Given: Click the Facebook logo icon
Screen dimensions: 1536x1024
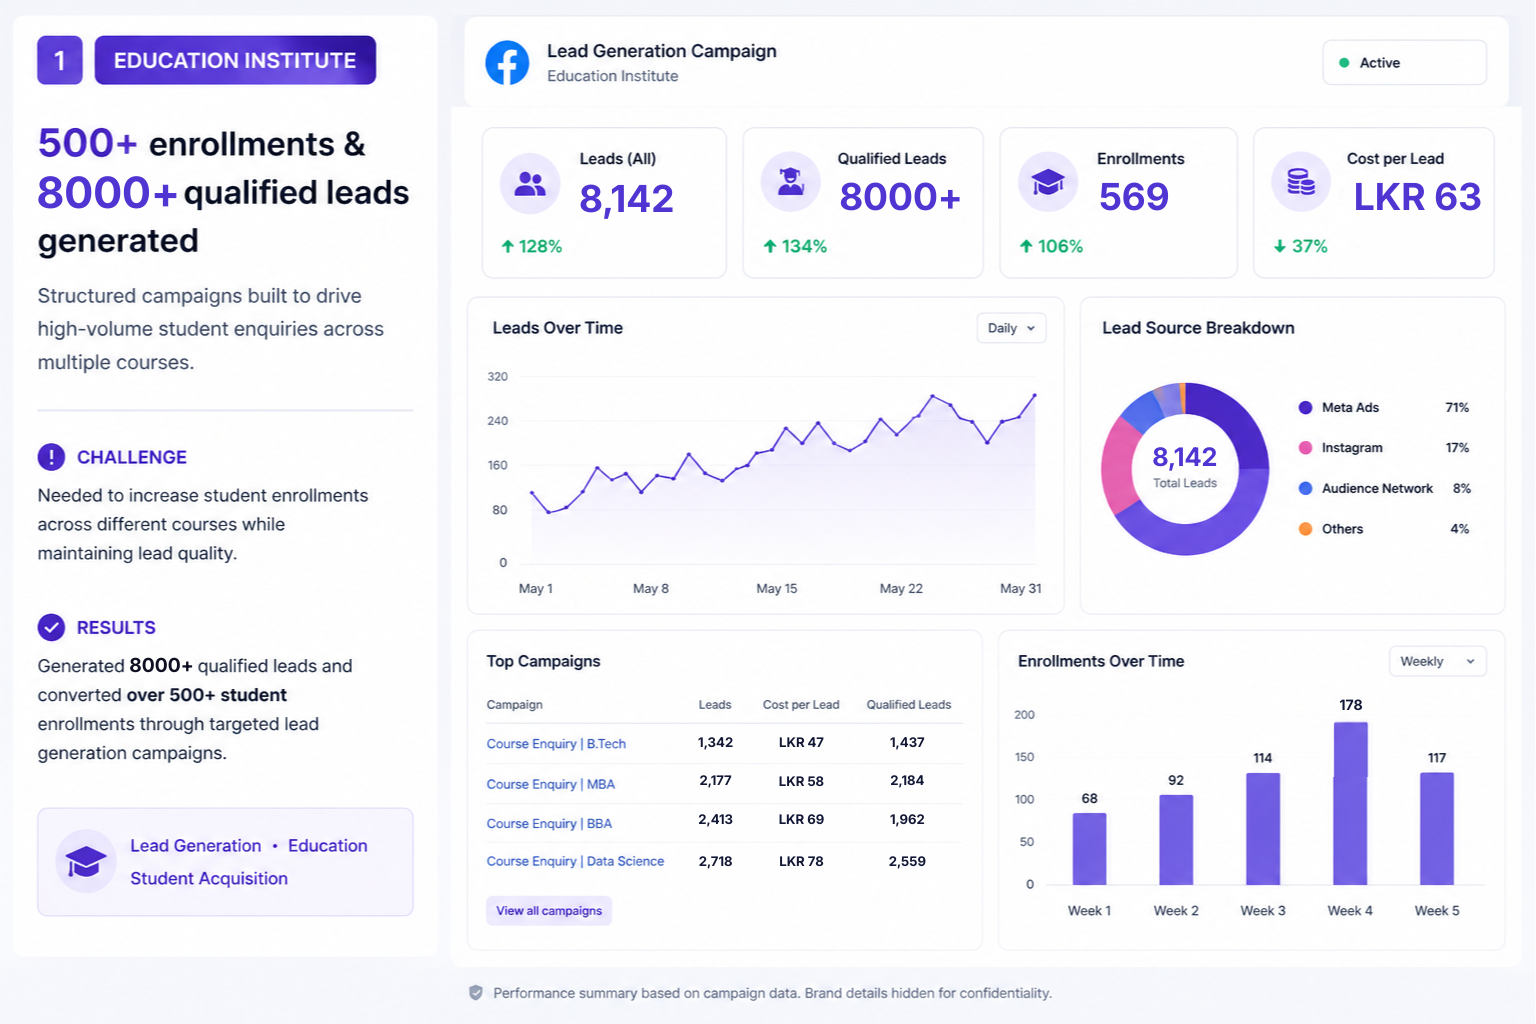Looking at the screenshot, I should (x=507, y=63).
